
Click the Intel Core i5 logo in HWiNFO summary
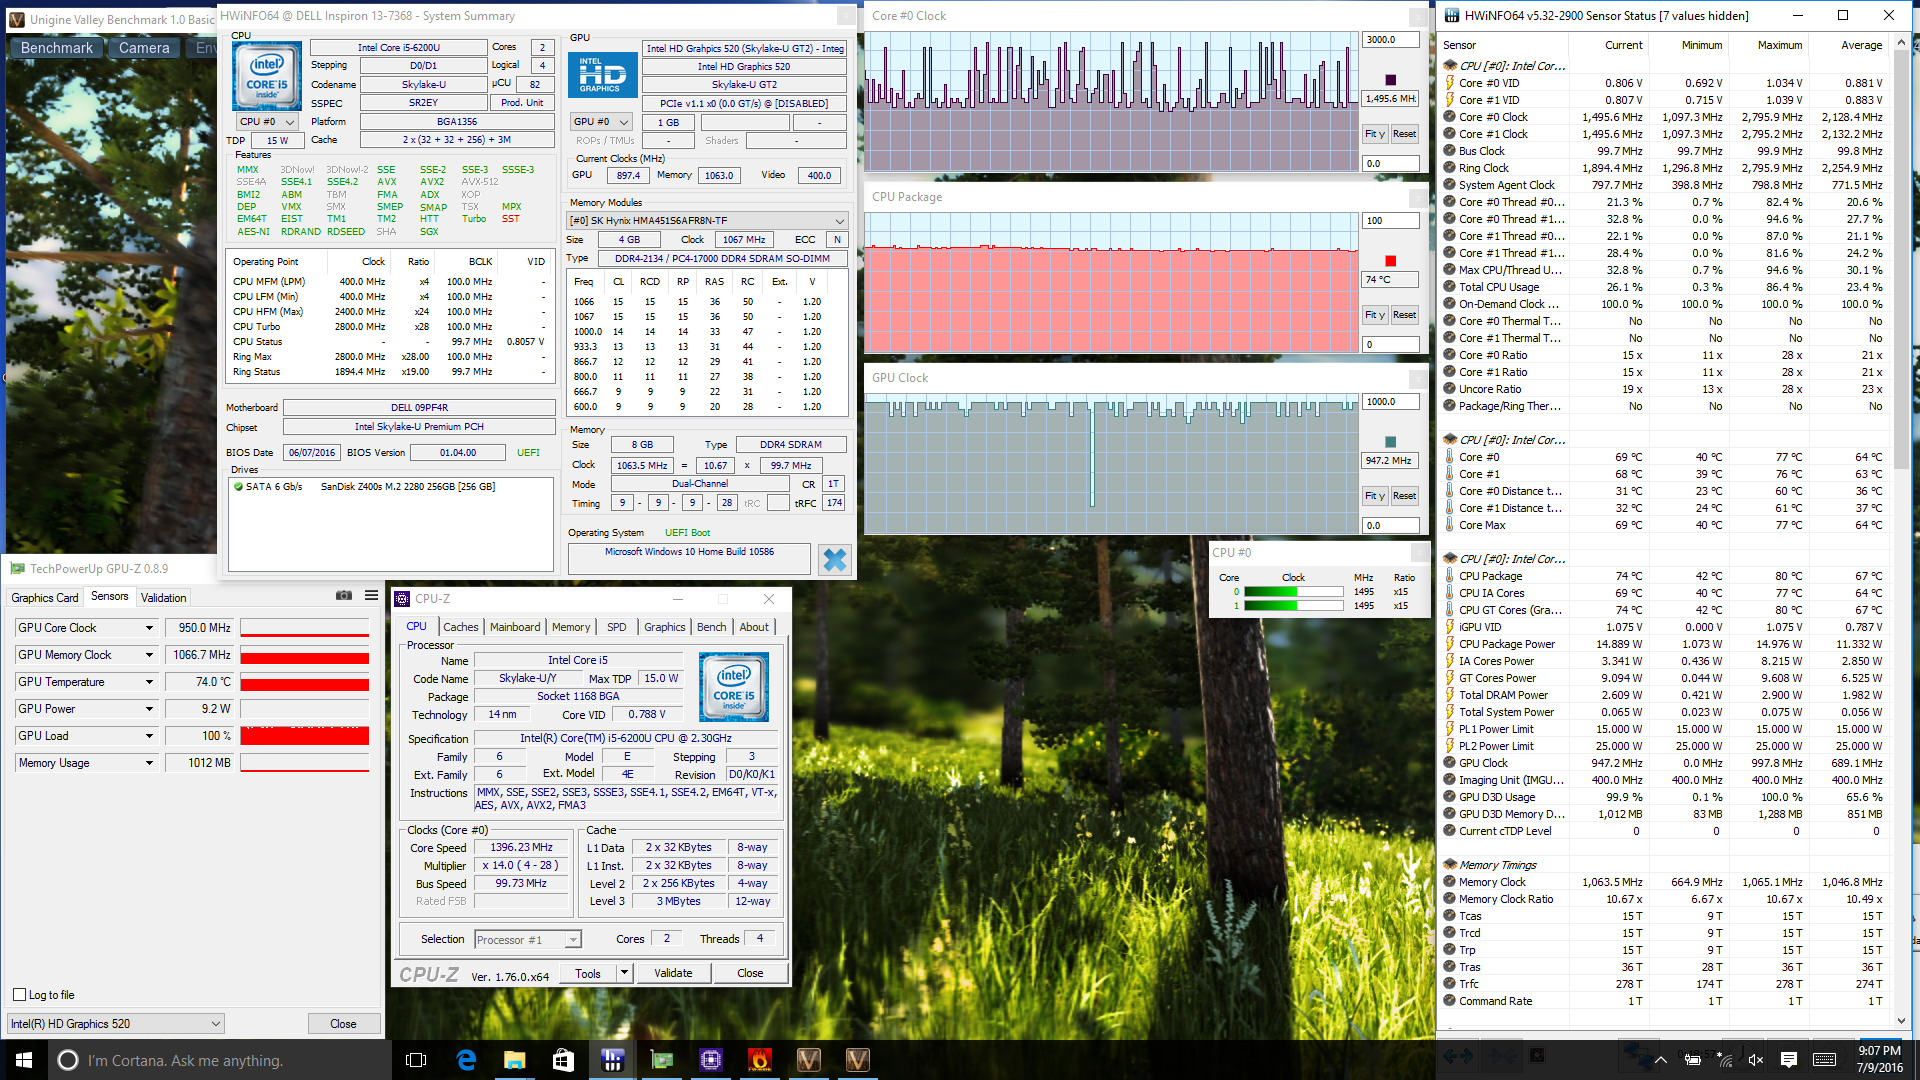[267, 77]
